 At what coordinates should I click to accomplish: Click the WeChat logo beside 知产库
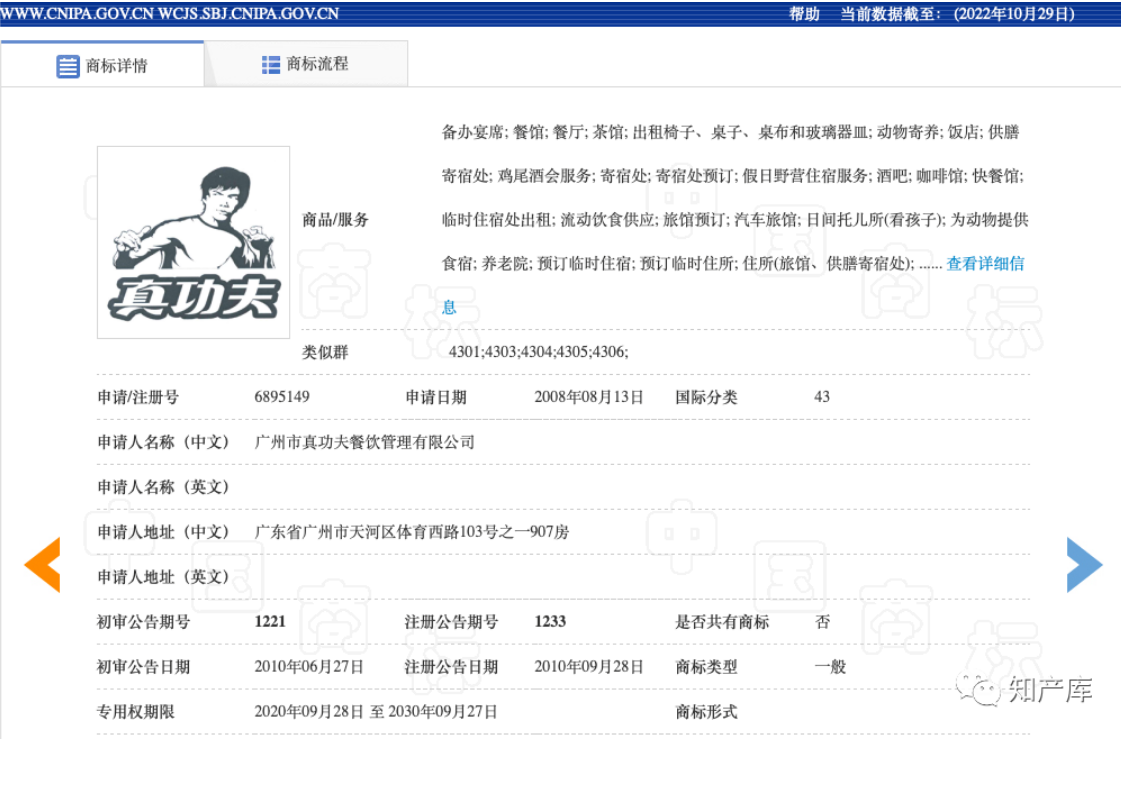(979, 689)
